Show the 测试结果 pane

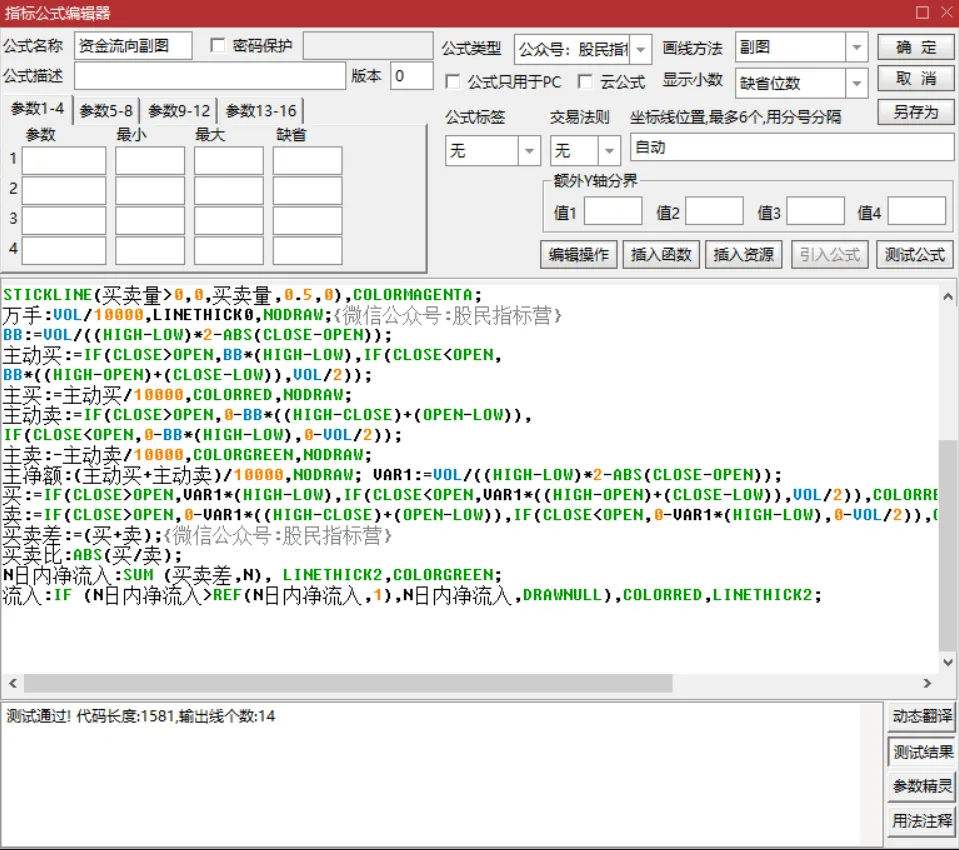pyautogui.click(x=922, y=752)
